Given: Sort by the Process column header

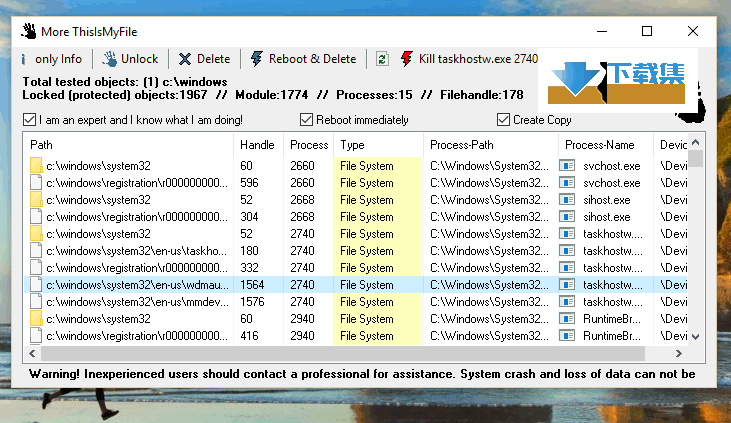Looking at the screenshot, I should click(309, 145).
